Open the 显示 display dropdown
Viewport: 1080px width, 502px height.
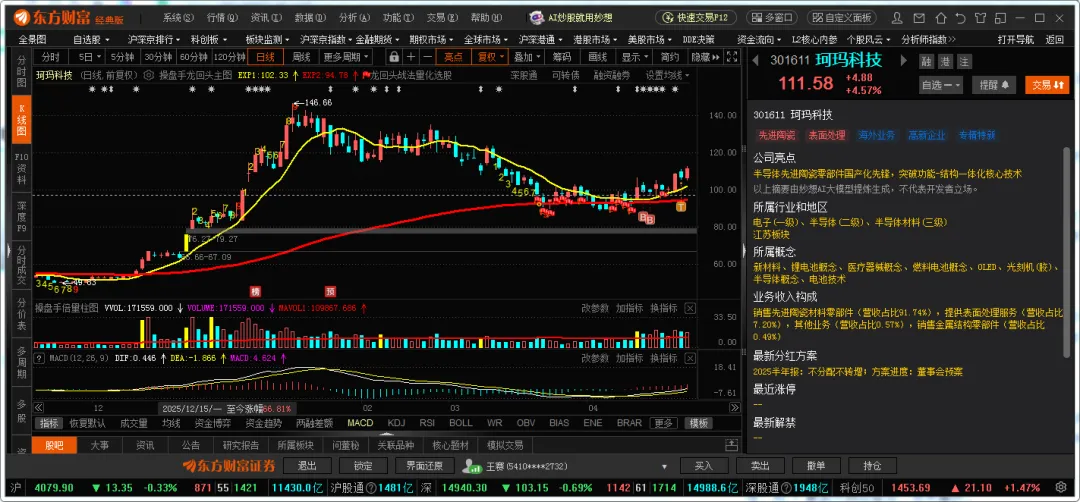click(634, 56)
